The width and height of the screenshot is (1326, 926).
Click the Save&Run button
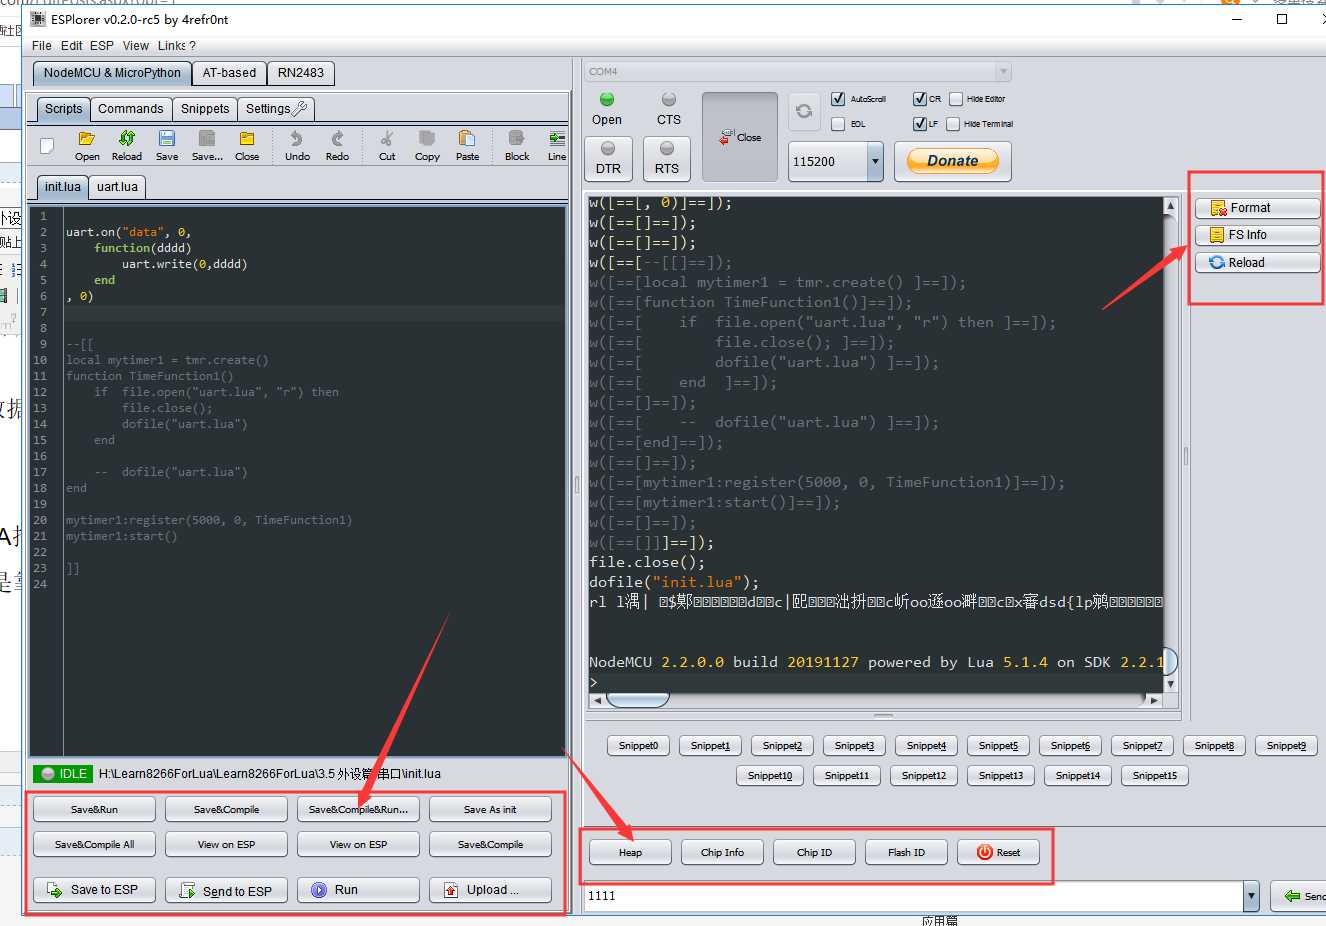[94, 809]
